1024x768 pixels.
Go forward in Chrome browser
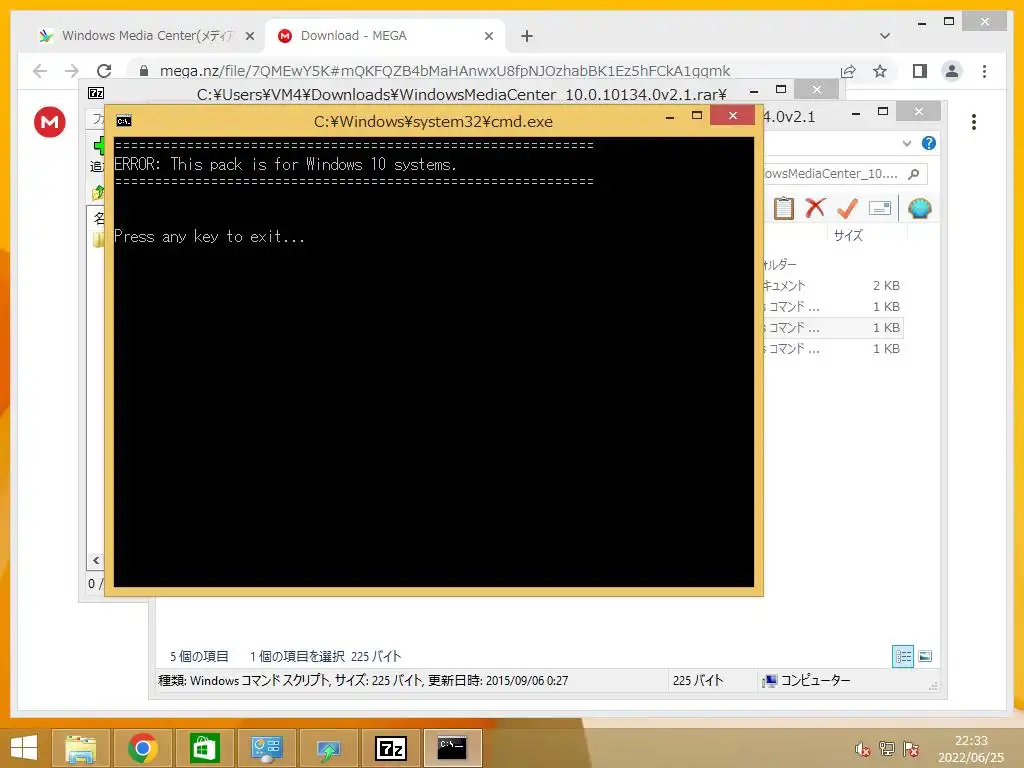(x=72, y=71)
